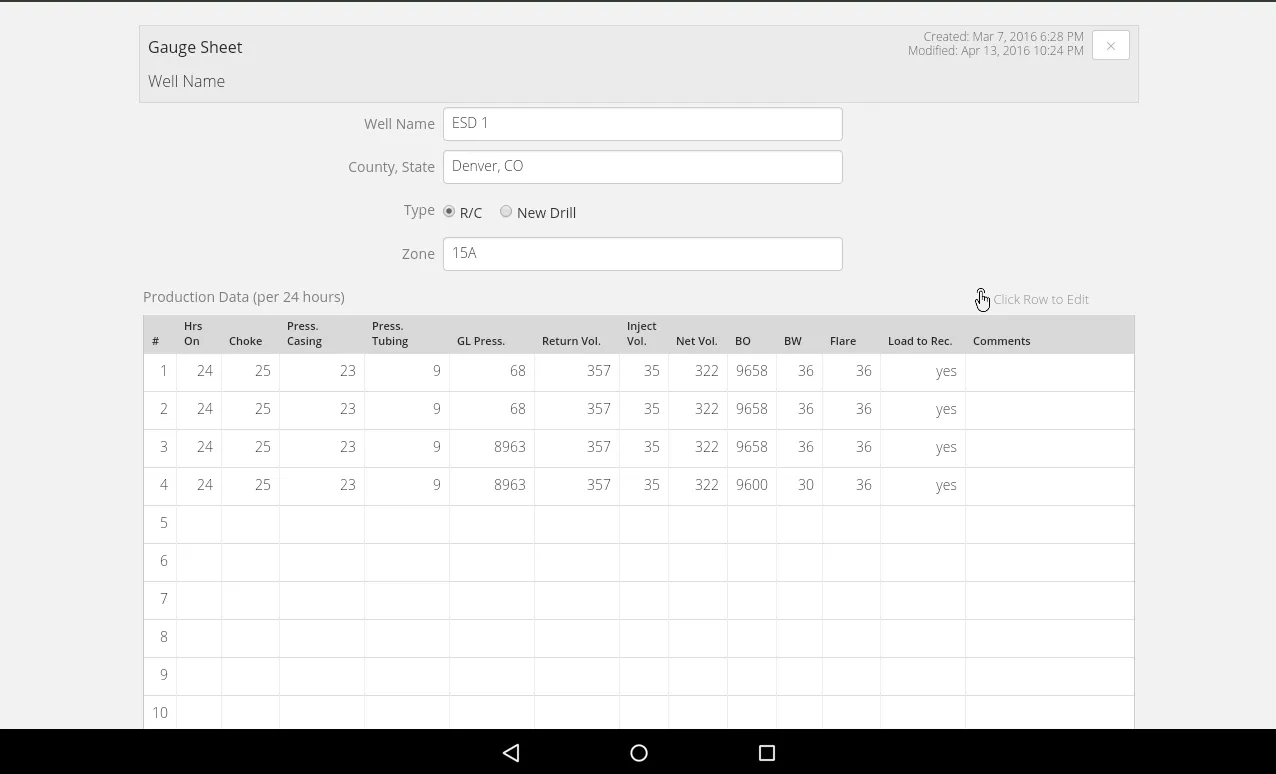Viewport: 1276px width, 774px height.
Task: Dismiss the Gauge Sheet with the X button
Action: (x=1110, y=45)
